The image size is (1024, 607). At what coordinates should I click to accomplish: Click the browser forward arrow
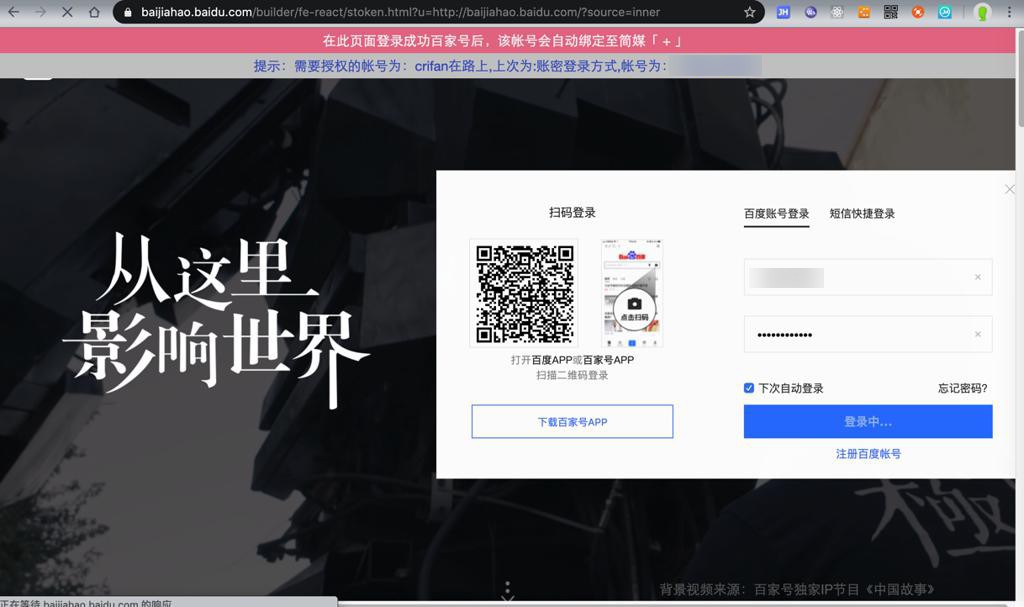pos(40,12)
